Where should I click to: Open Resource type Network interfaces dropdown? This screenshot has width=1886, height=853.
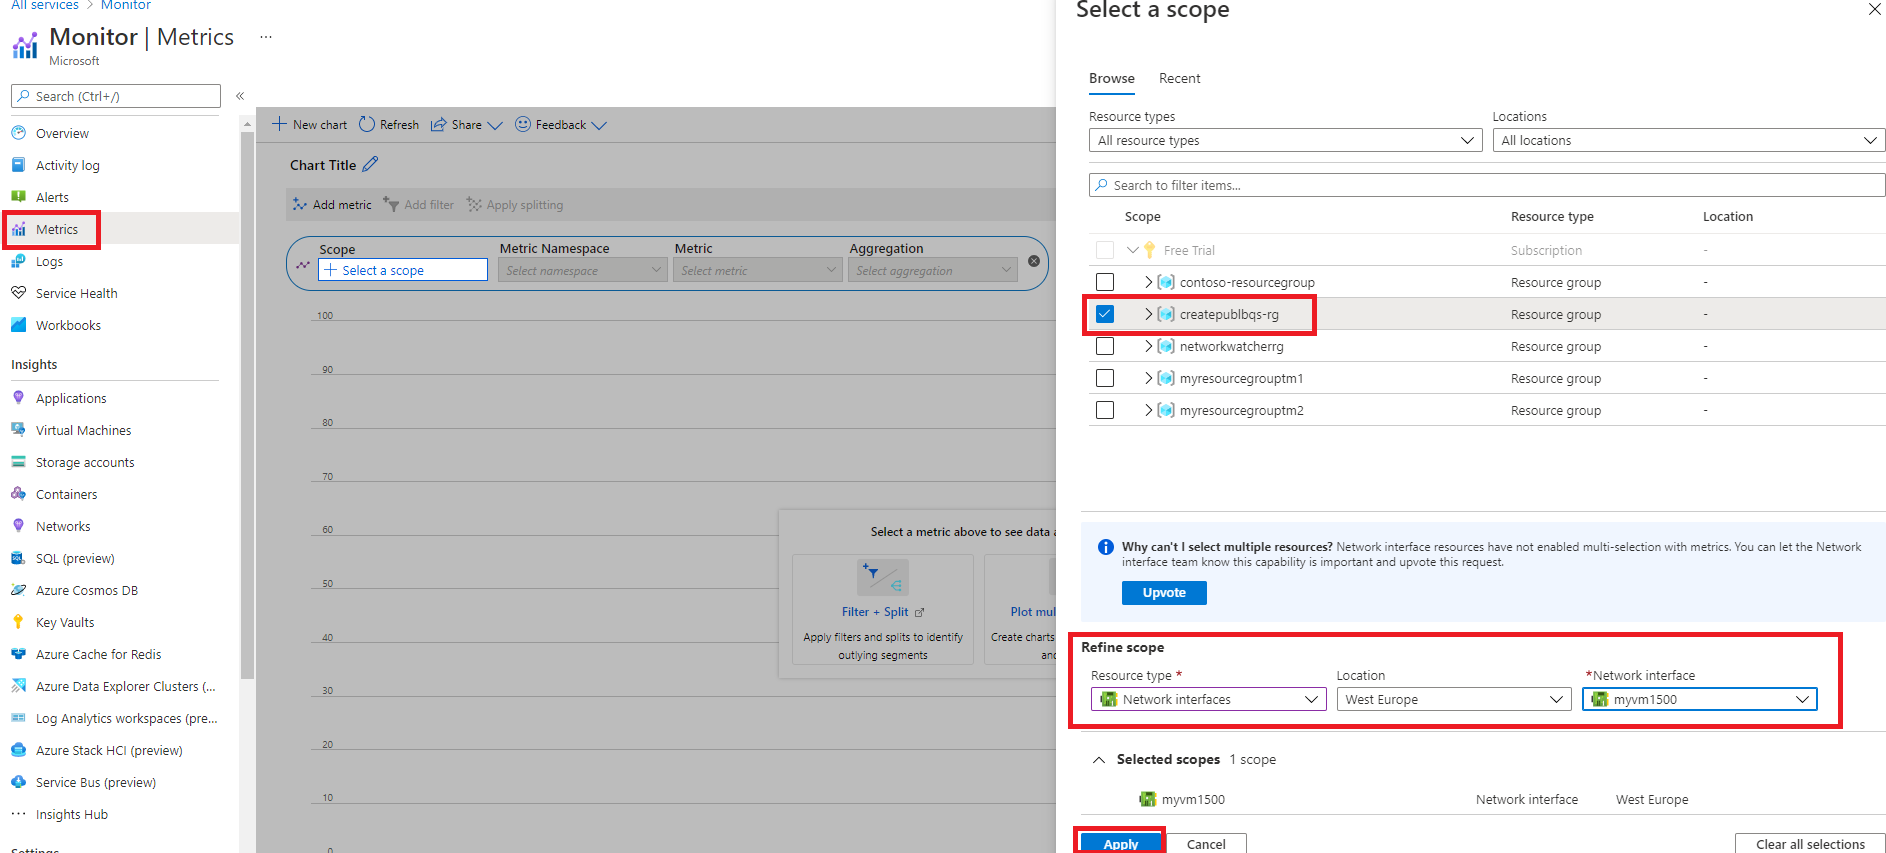pyautogui.click(x=1208, y=699)
